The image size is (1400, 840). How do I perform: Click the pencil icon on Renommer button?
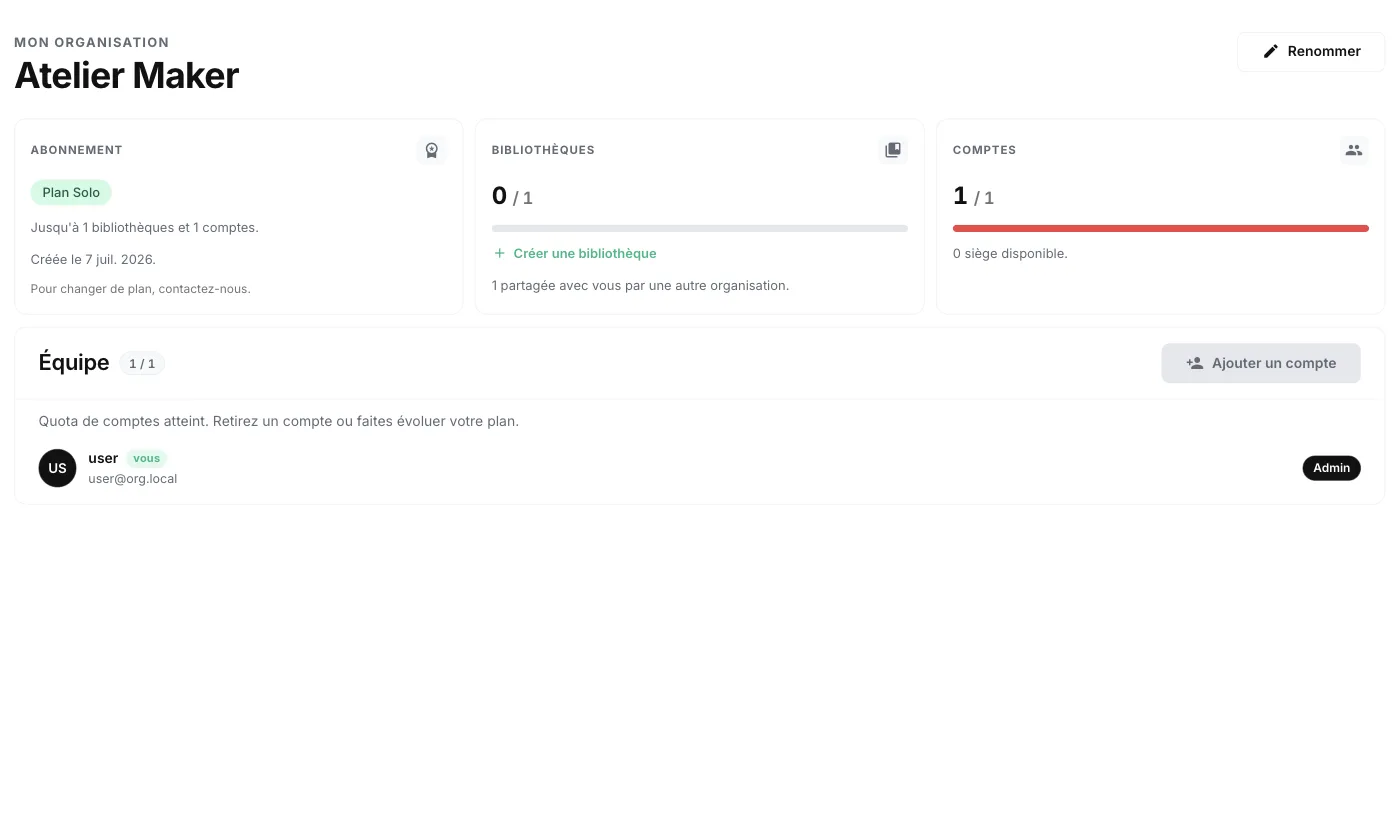[1271, 51]
